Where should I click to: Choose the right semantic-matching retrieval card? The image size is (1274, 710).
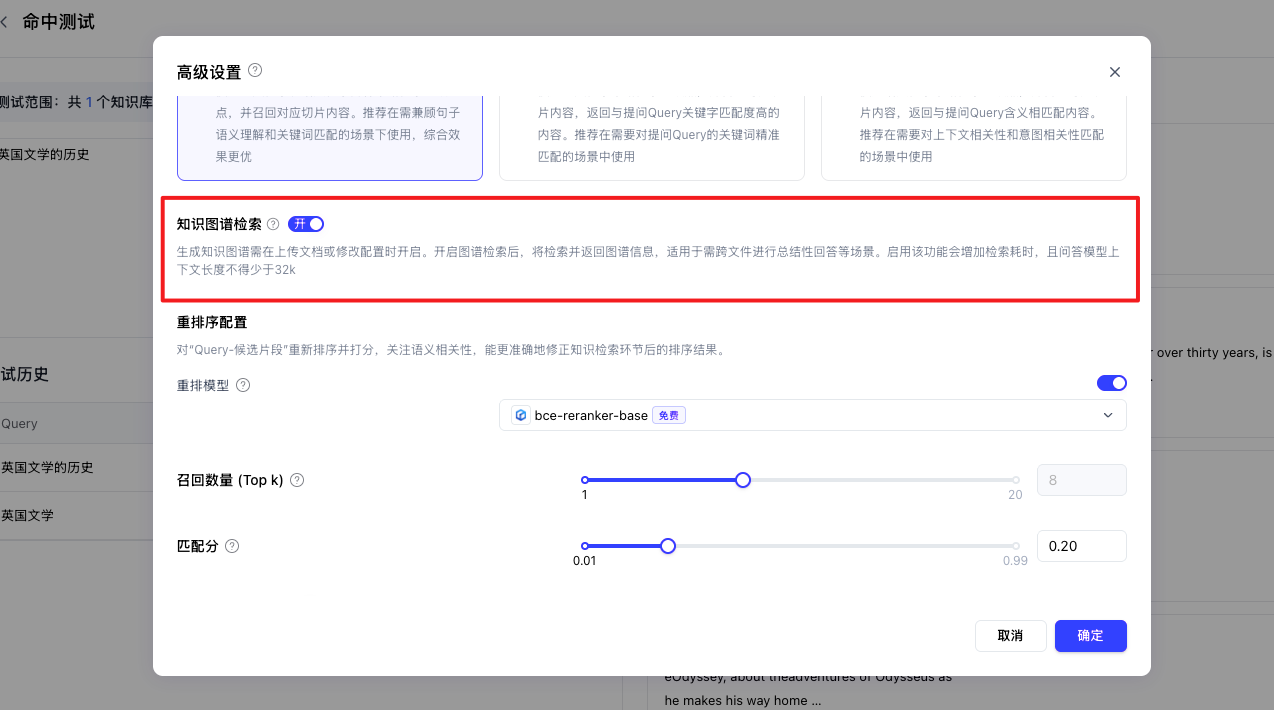[973, 135]
